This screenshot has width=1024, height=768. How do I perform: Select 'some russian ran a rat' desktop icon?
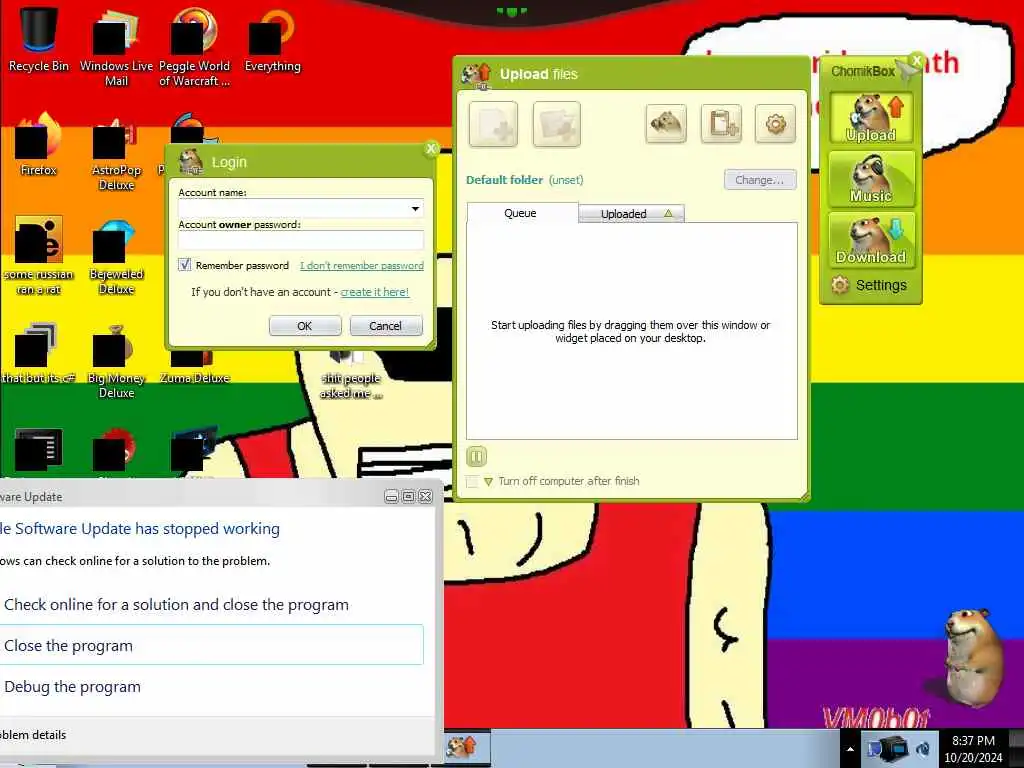tap(39, 256)
